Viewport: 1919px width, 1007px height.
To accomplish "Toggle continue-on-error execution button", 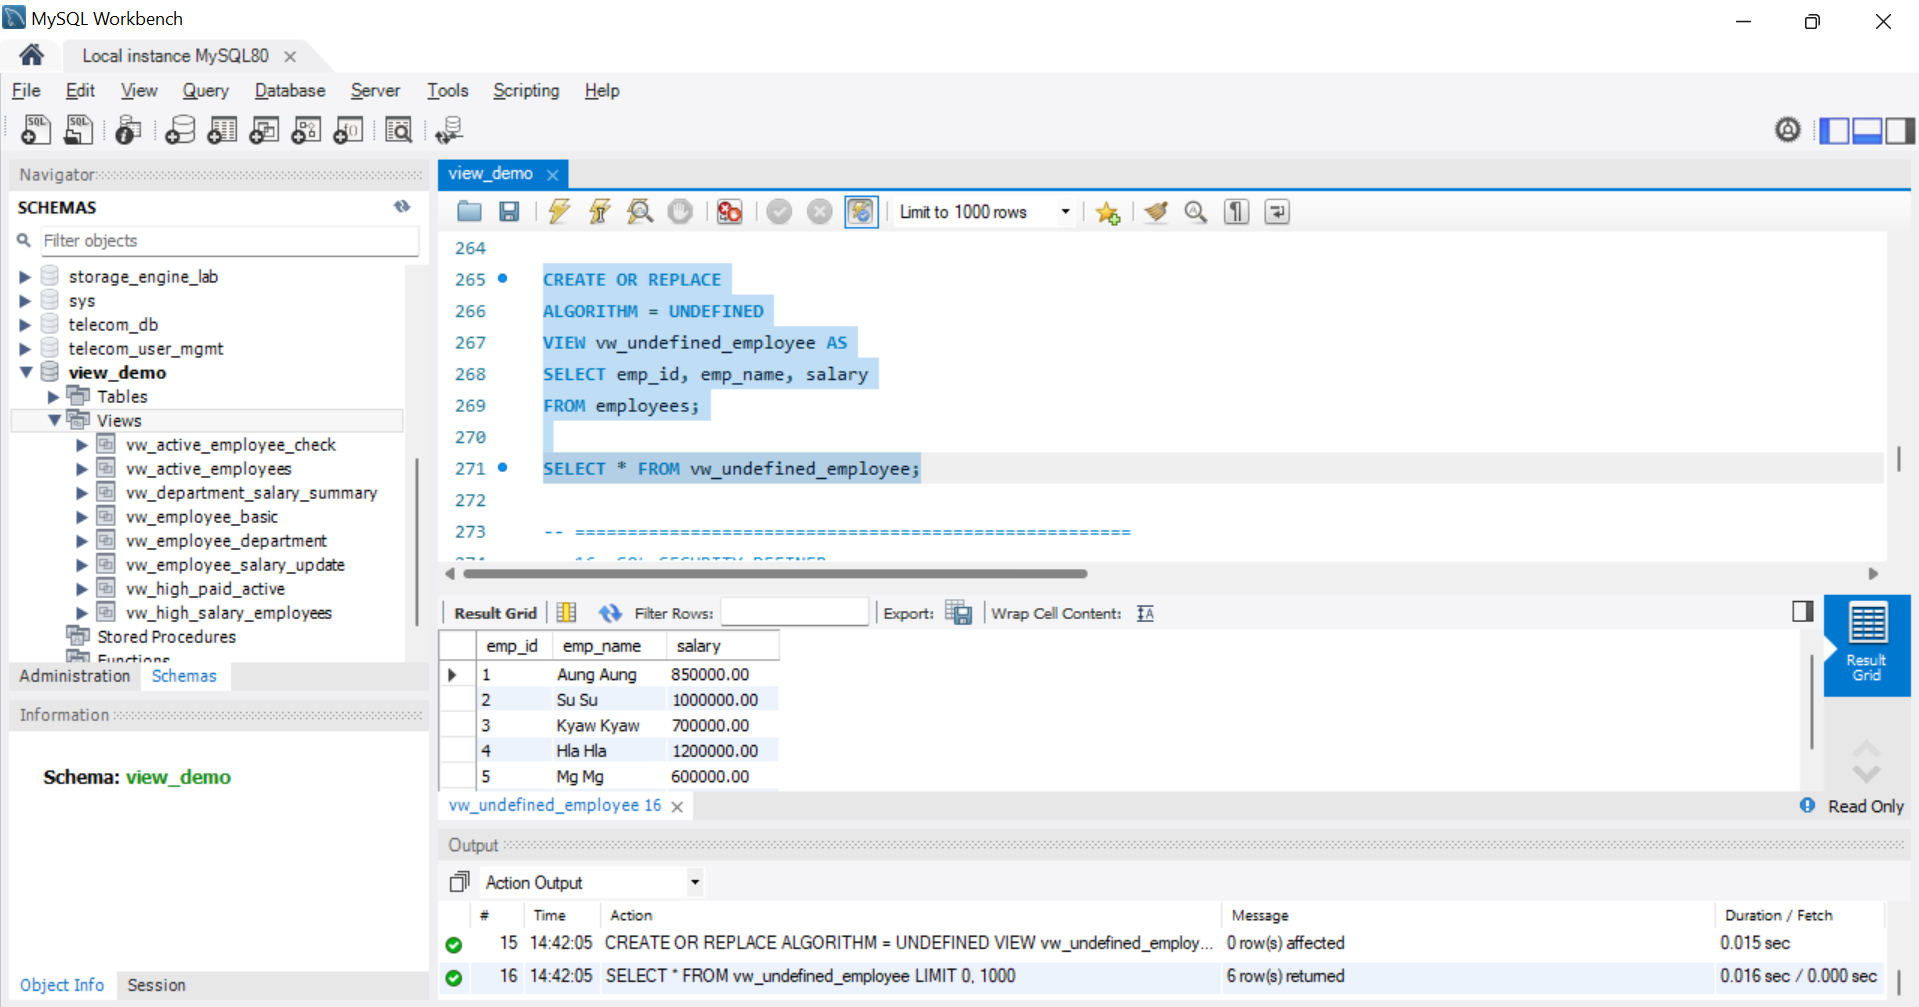I will click(730, 212).
